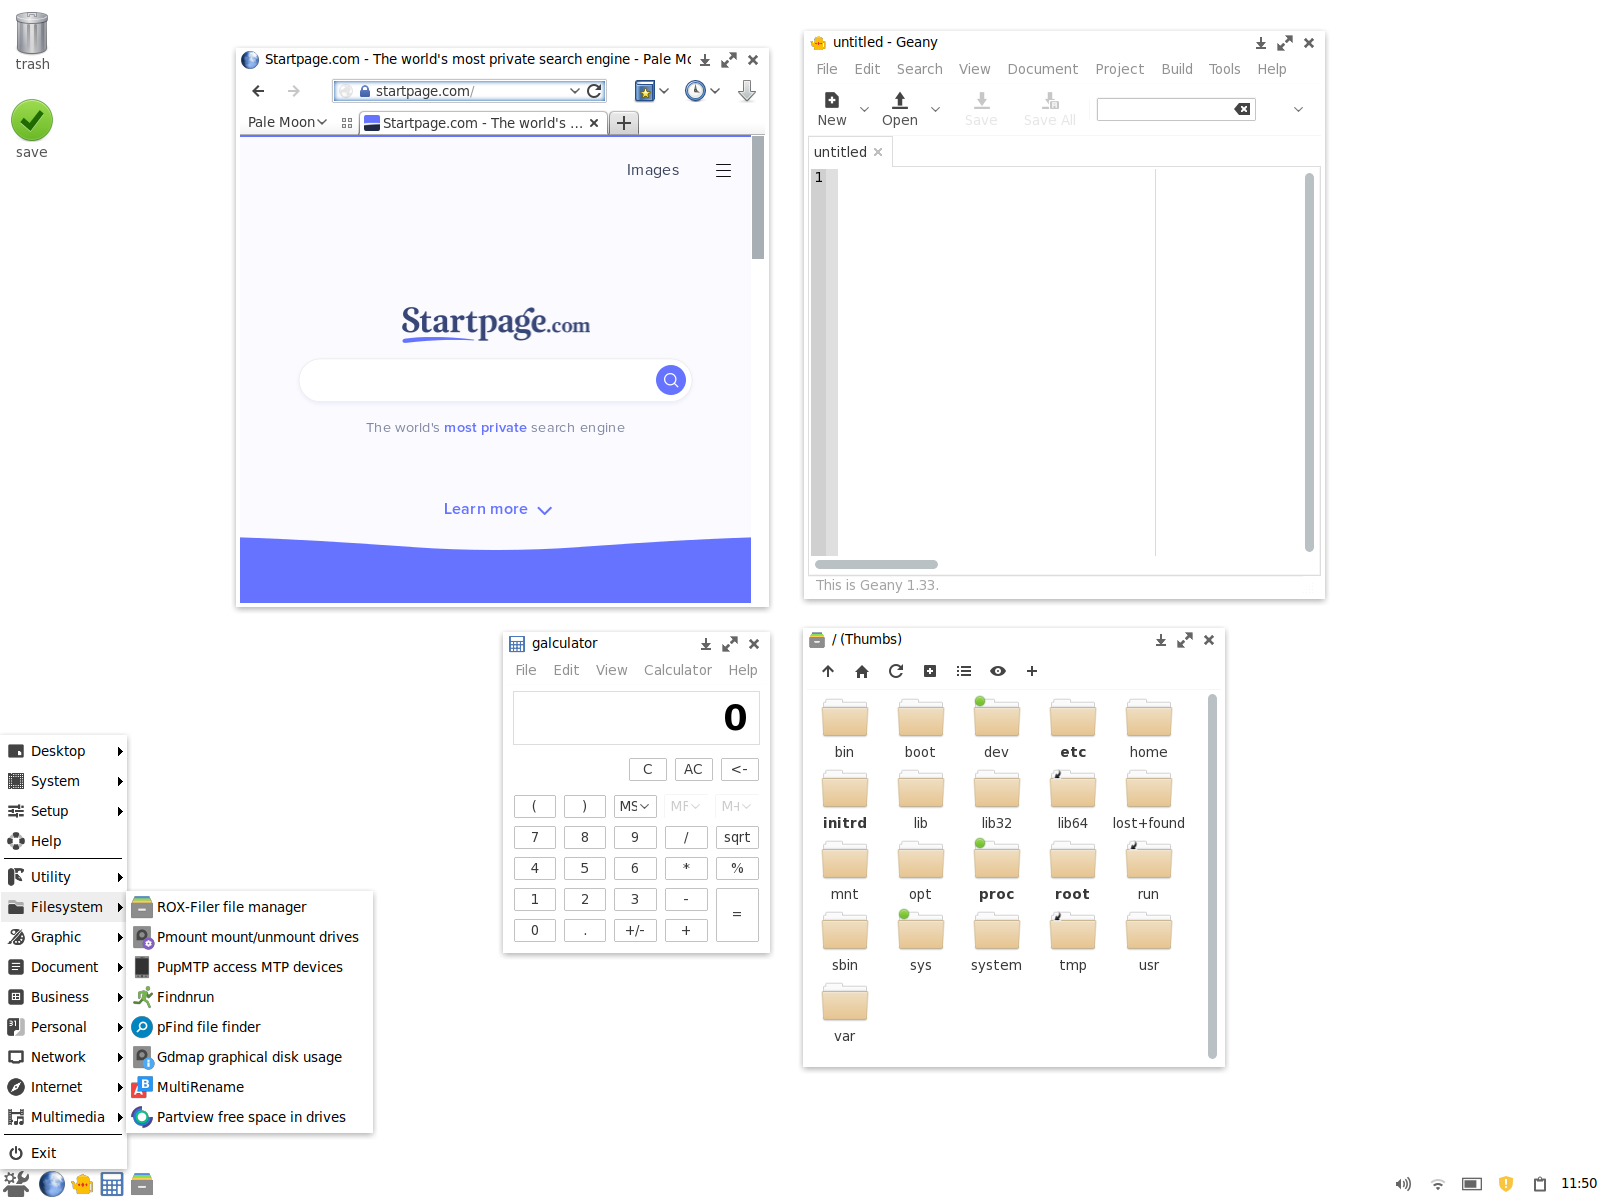Expand the Pale Moon application menu

coord(287,122)
